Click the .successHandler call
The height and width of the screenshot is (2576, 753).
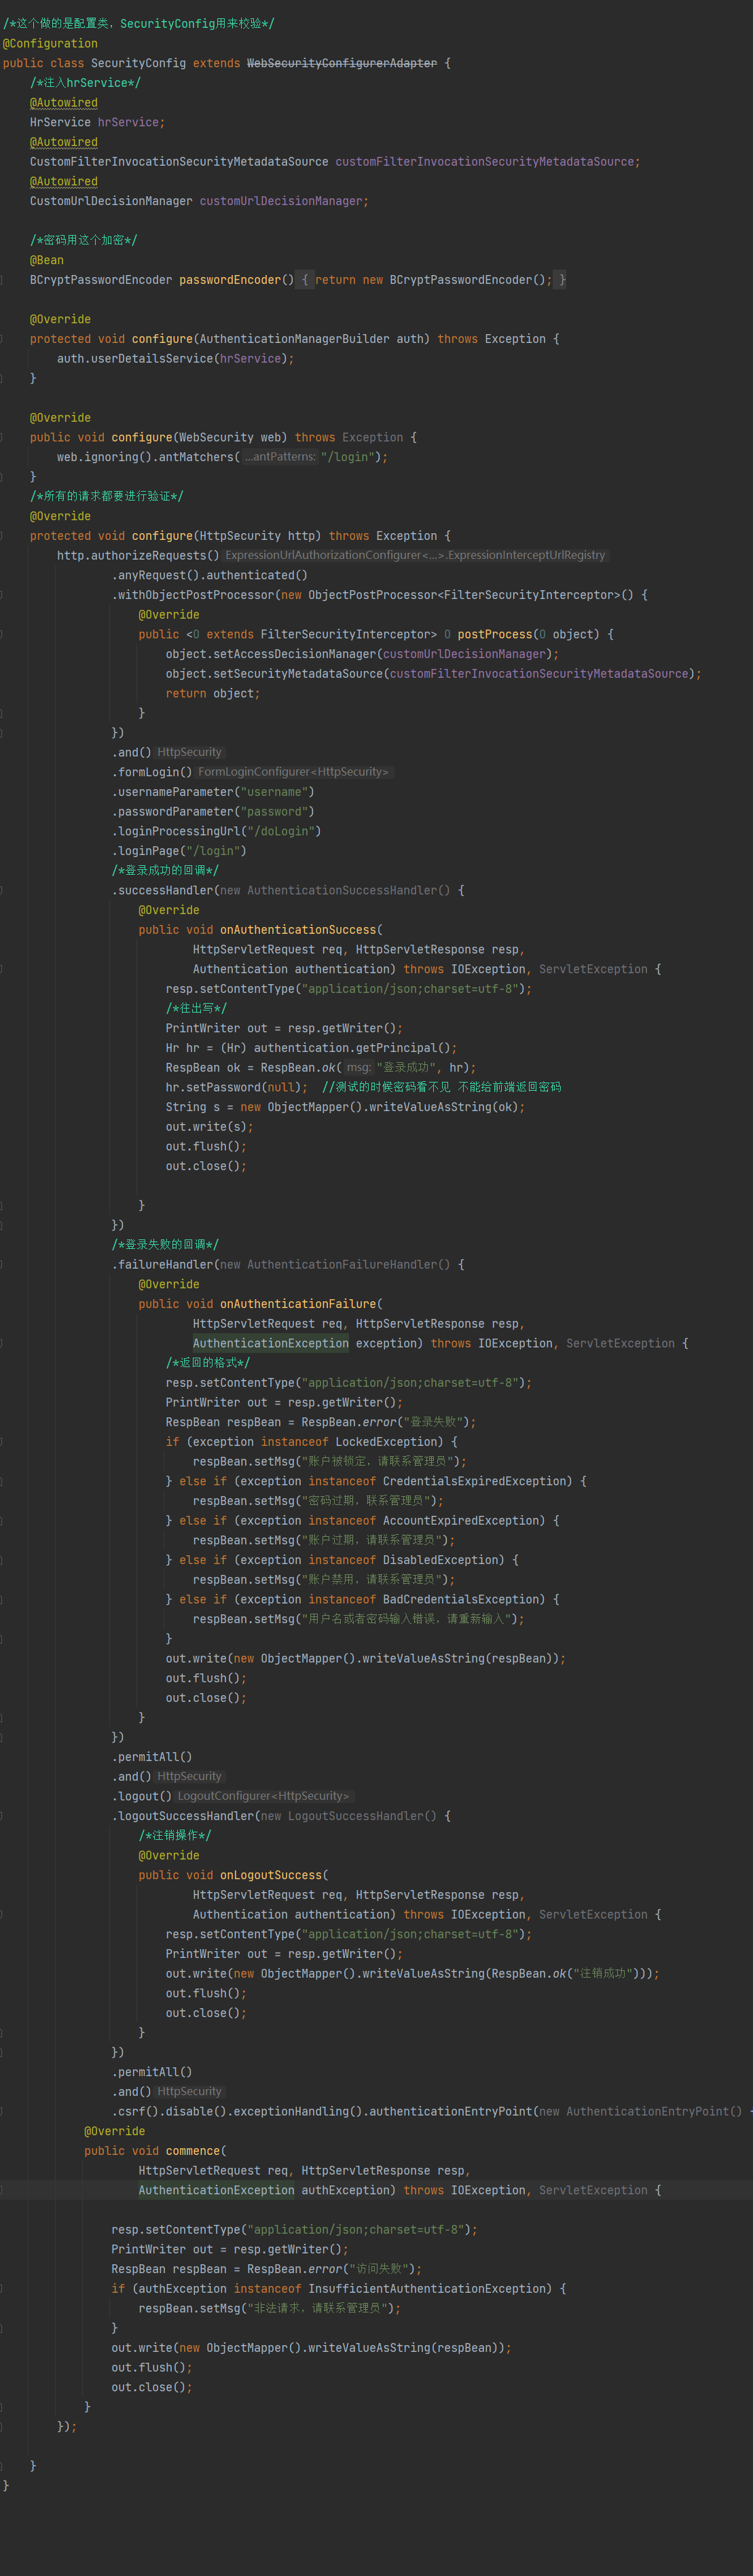pos(162,890)
